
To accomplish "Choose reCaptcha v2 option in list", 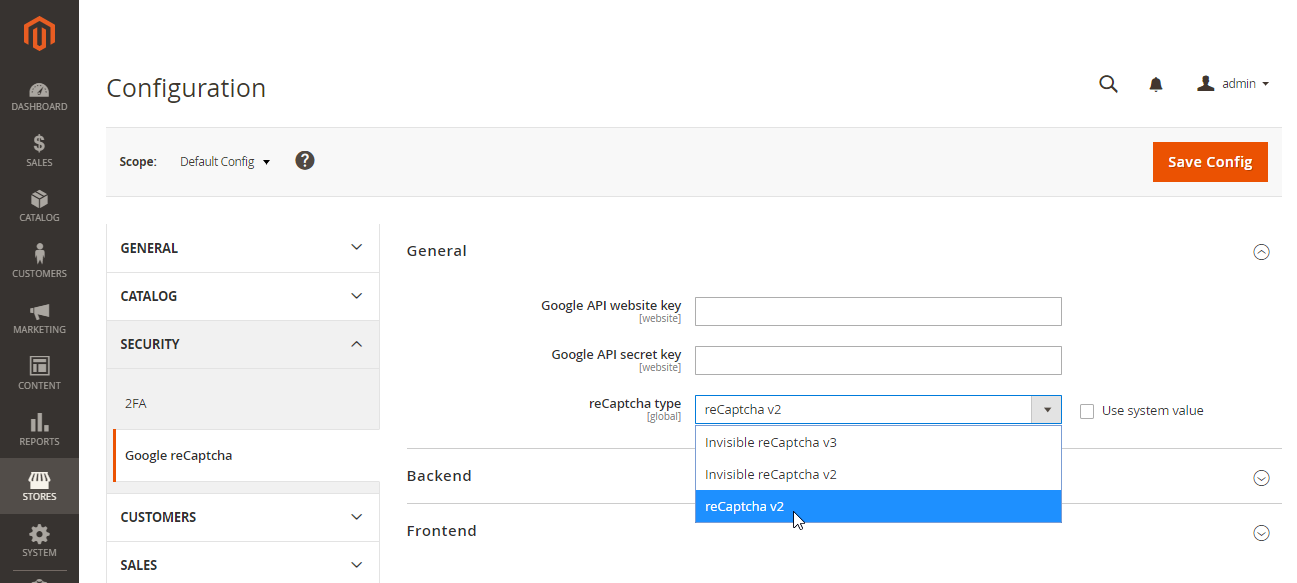I will [878, 506].
